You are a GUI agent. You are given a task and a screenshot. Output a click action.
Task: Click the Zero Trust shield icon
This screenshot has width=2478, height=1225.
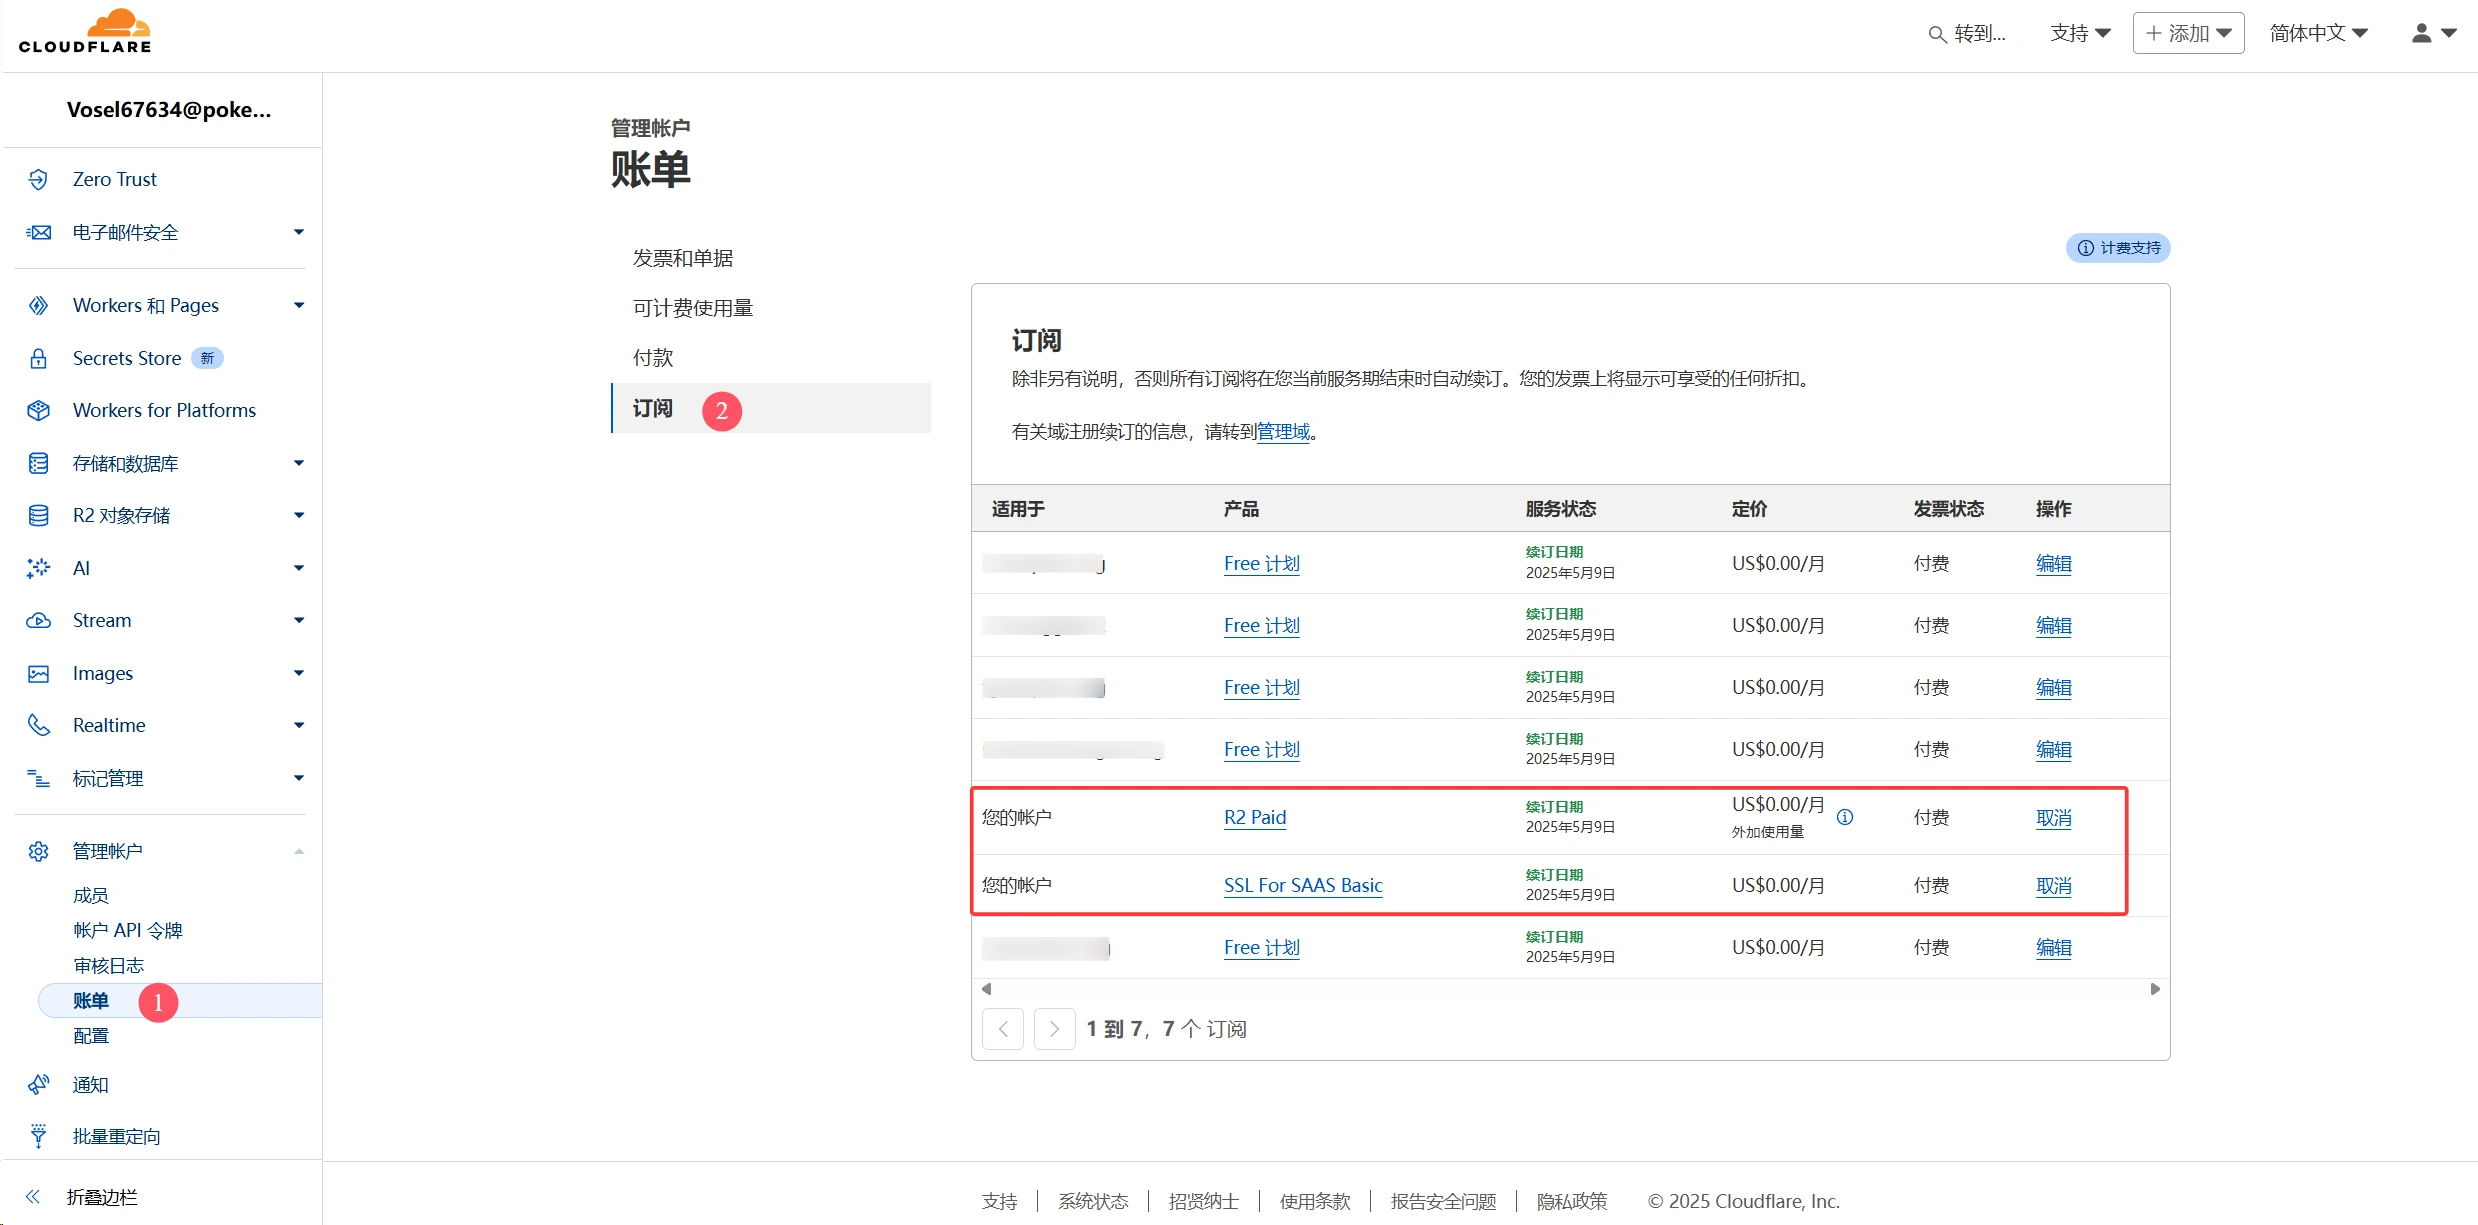click(x=38, y=179)
